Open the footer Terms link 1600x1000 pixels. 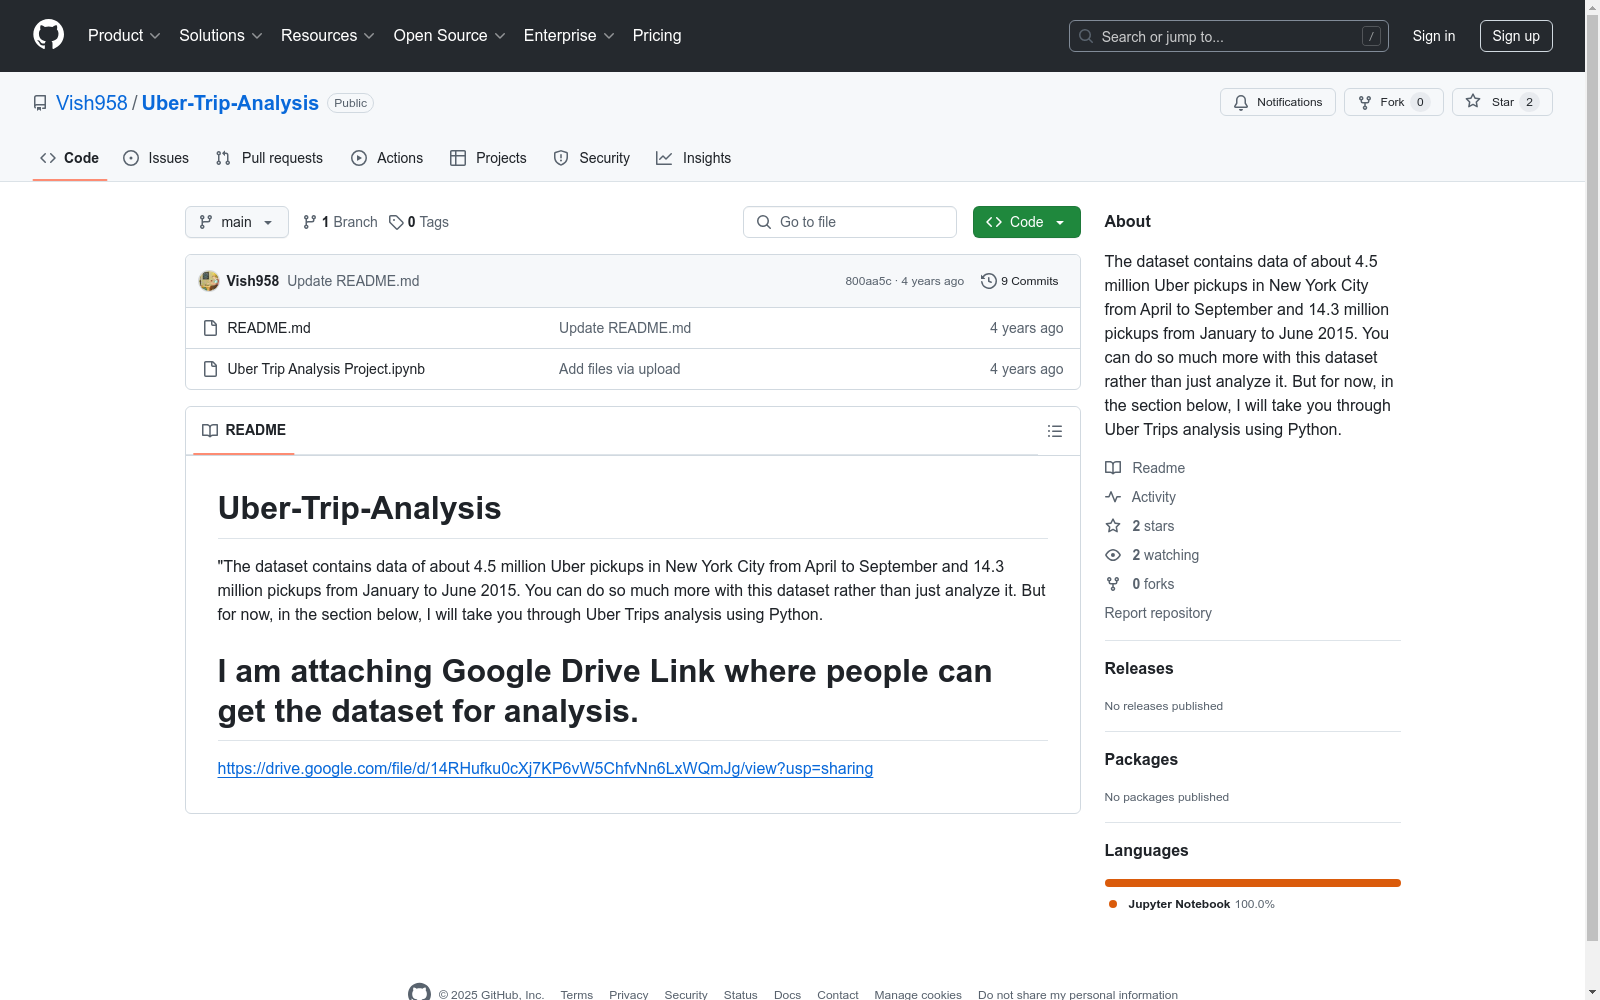click(x=577, y=994)
